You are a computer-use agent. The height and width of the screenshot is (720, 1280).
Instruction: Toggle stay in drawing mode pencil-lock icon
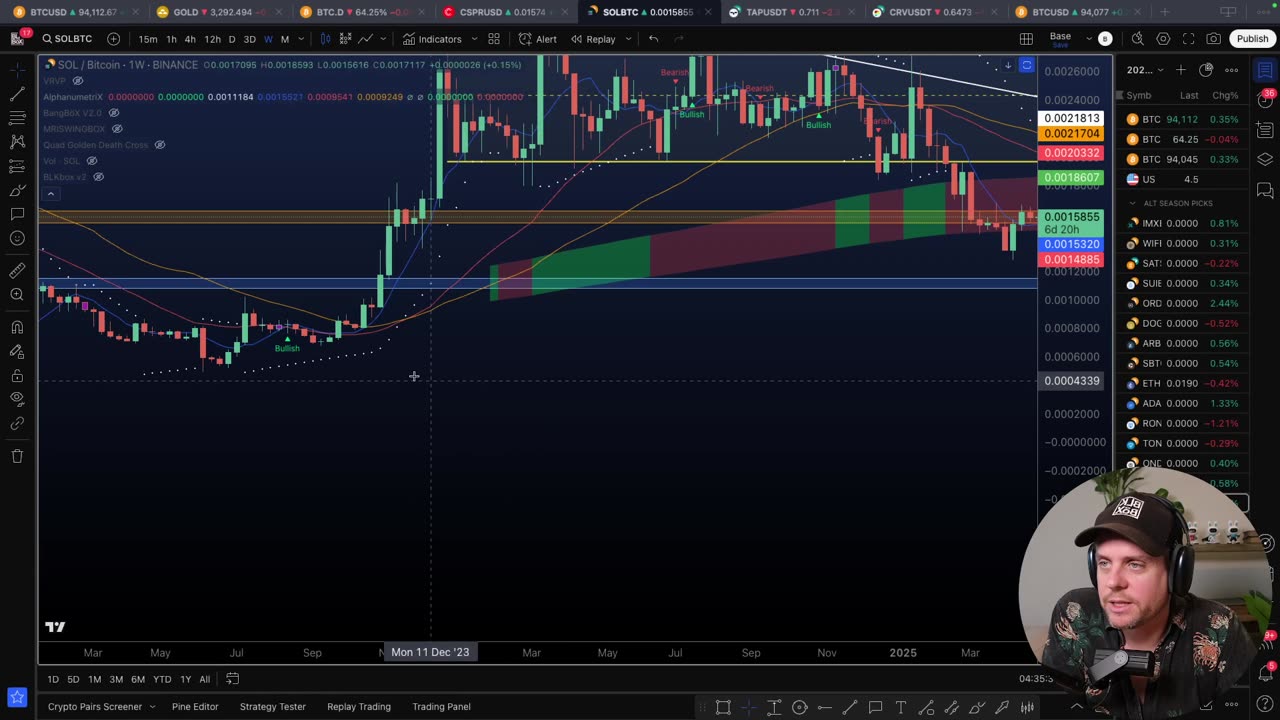pyautogui.click(x=17, y=351)
